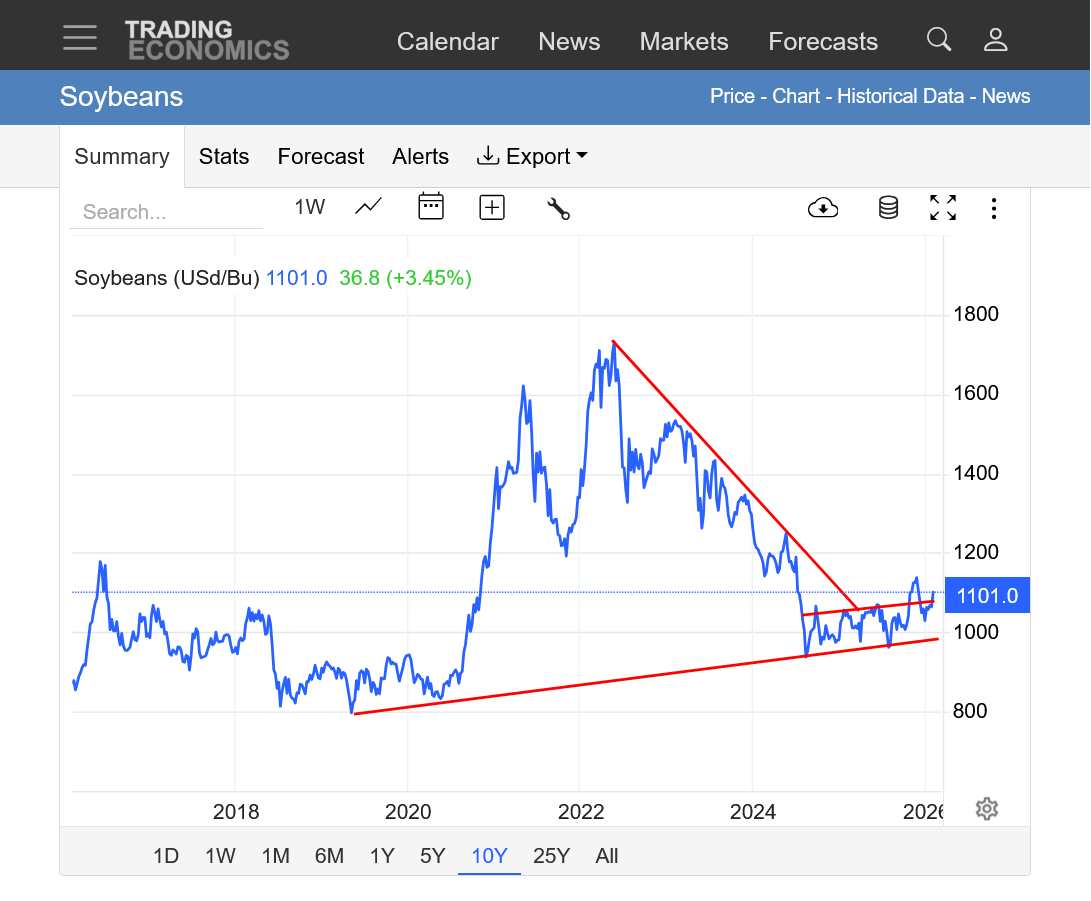Image resolution: width=1091 pixels, height=901 pixels.
Task: Click the plus box compare icon
Action: (x=492, y=207)
